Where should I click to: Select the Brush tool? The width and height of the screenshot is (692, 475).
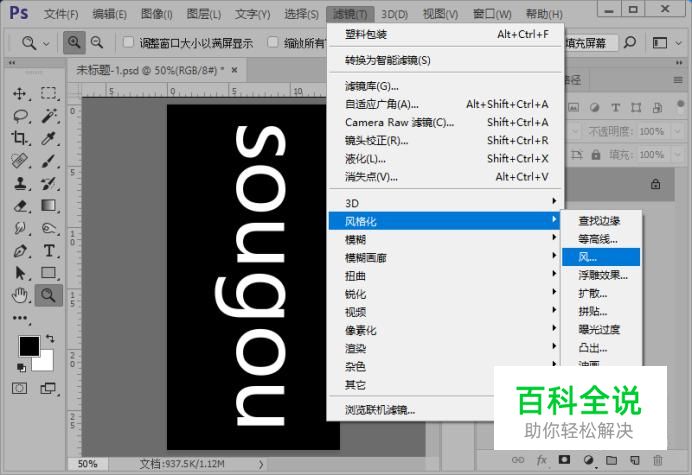pyautogui.click(x=49, y=161)
